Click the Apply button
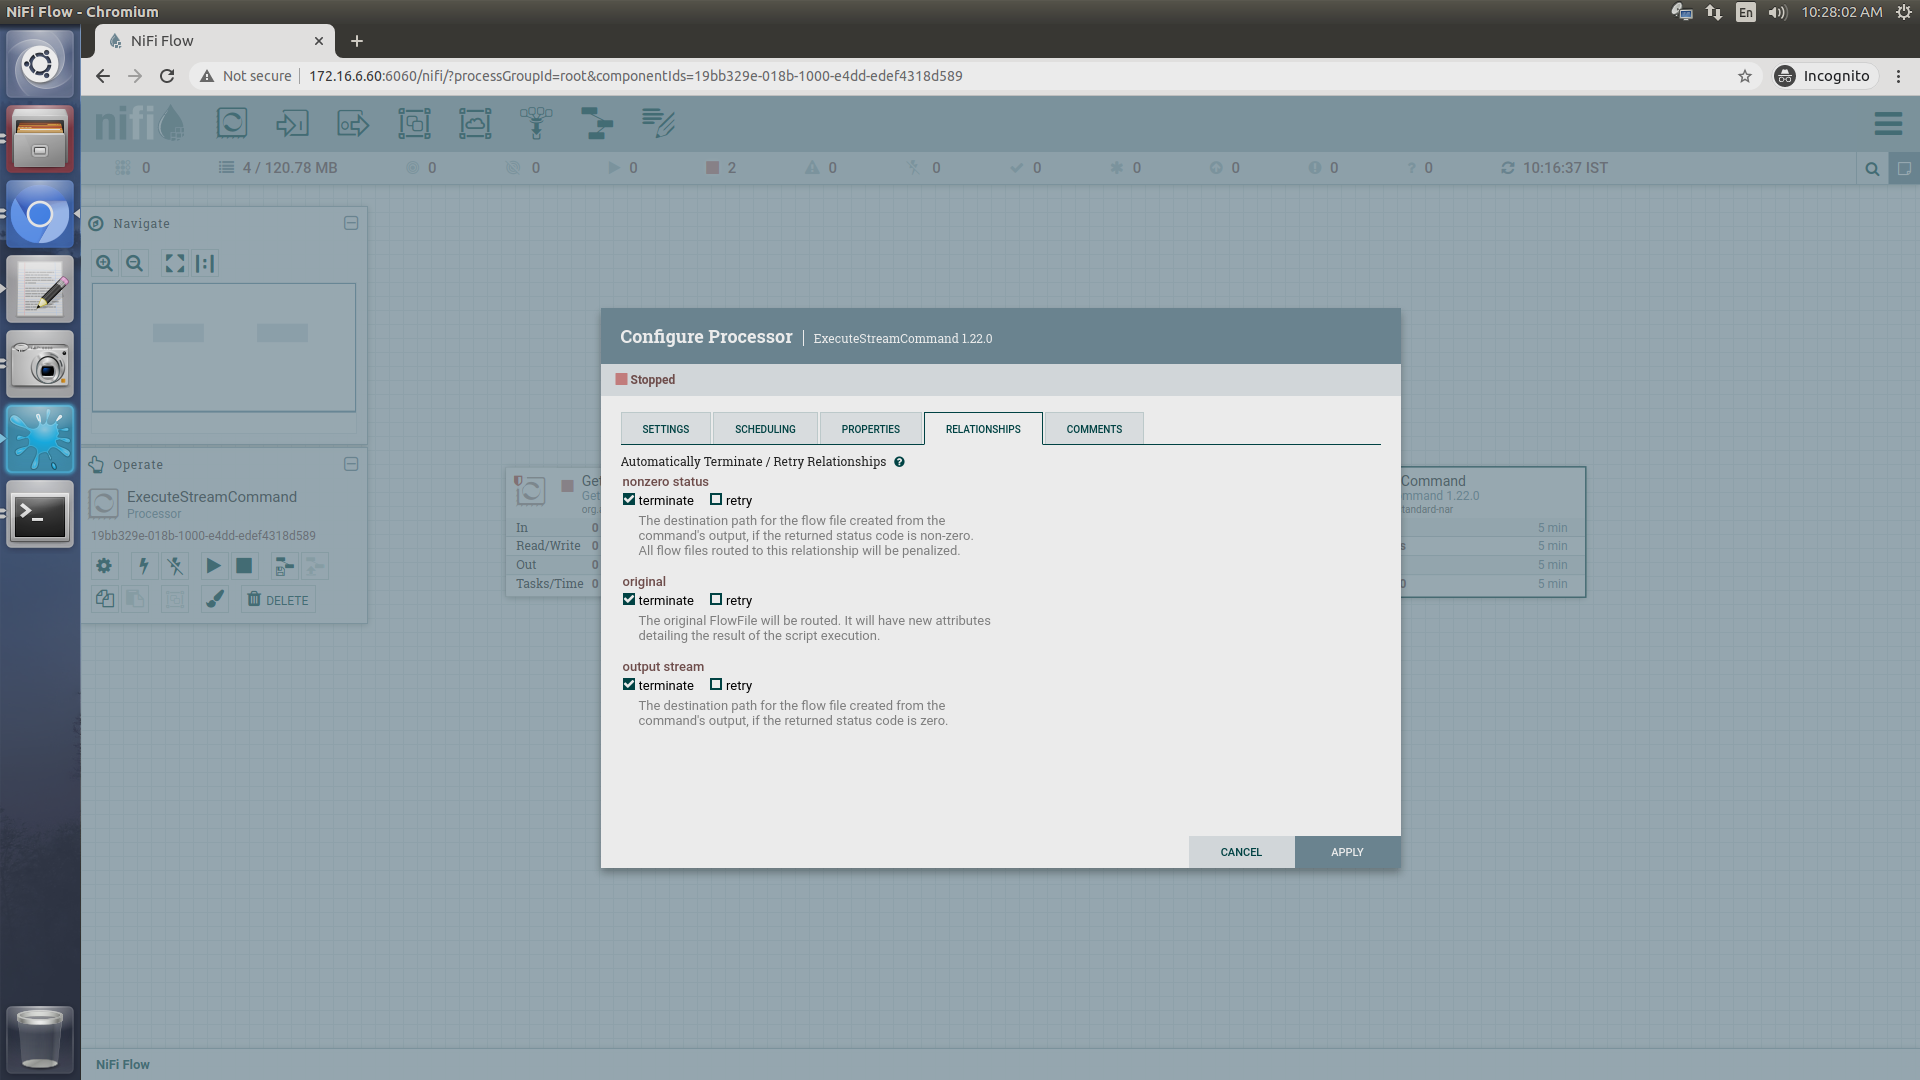The height and width of the screenshot is (1080, 1920). tap(1346, 852)
